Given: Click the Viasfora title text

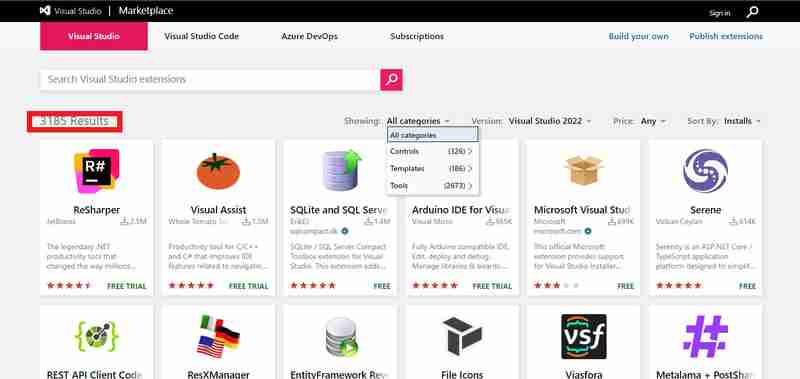Looking at the screenshot, I should pos(584,374).
